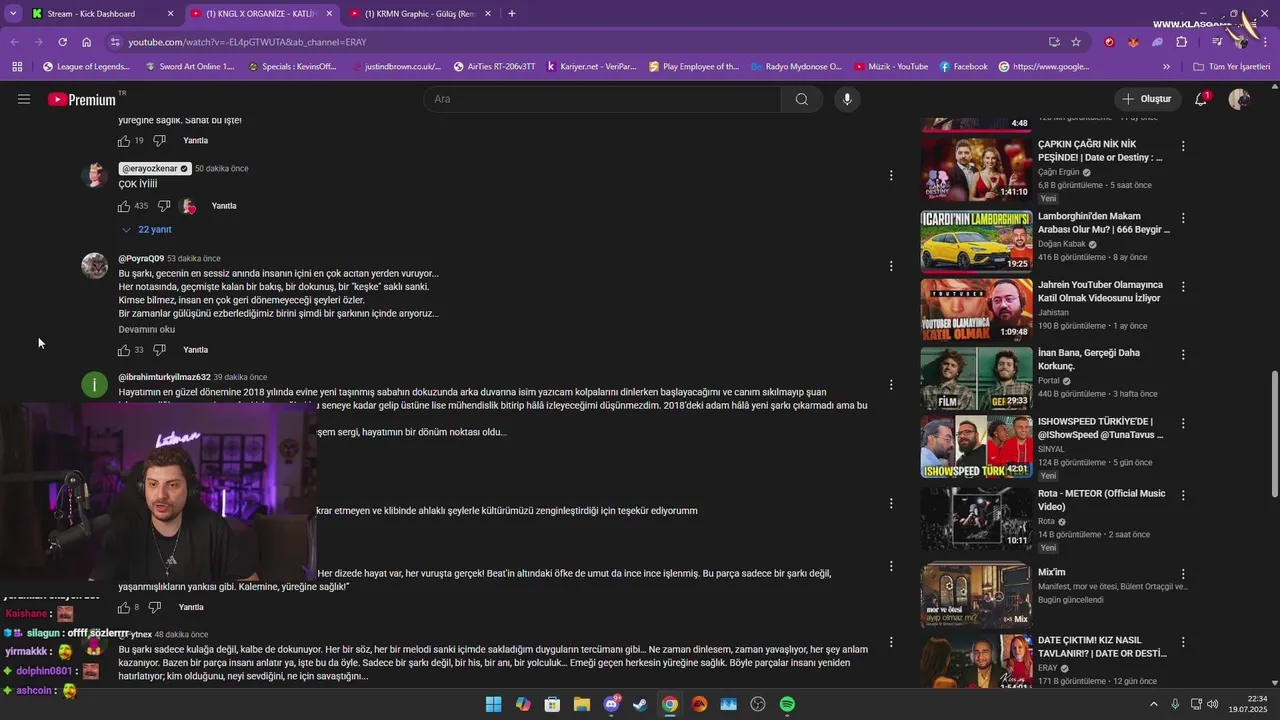This screenshot has height=720, width=1280.
Task: Open options menu for @erayozkenar comment
Action: [891, 176]
